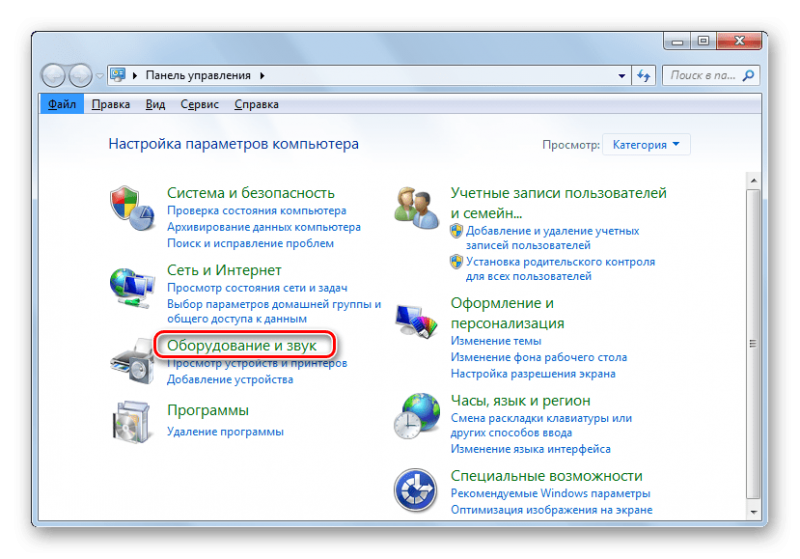
Task: Expand arrow after Панель управления breadcrumb
Action: click(x=262, y=75)
